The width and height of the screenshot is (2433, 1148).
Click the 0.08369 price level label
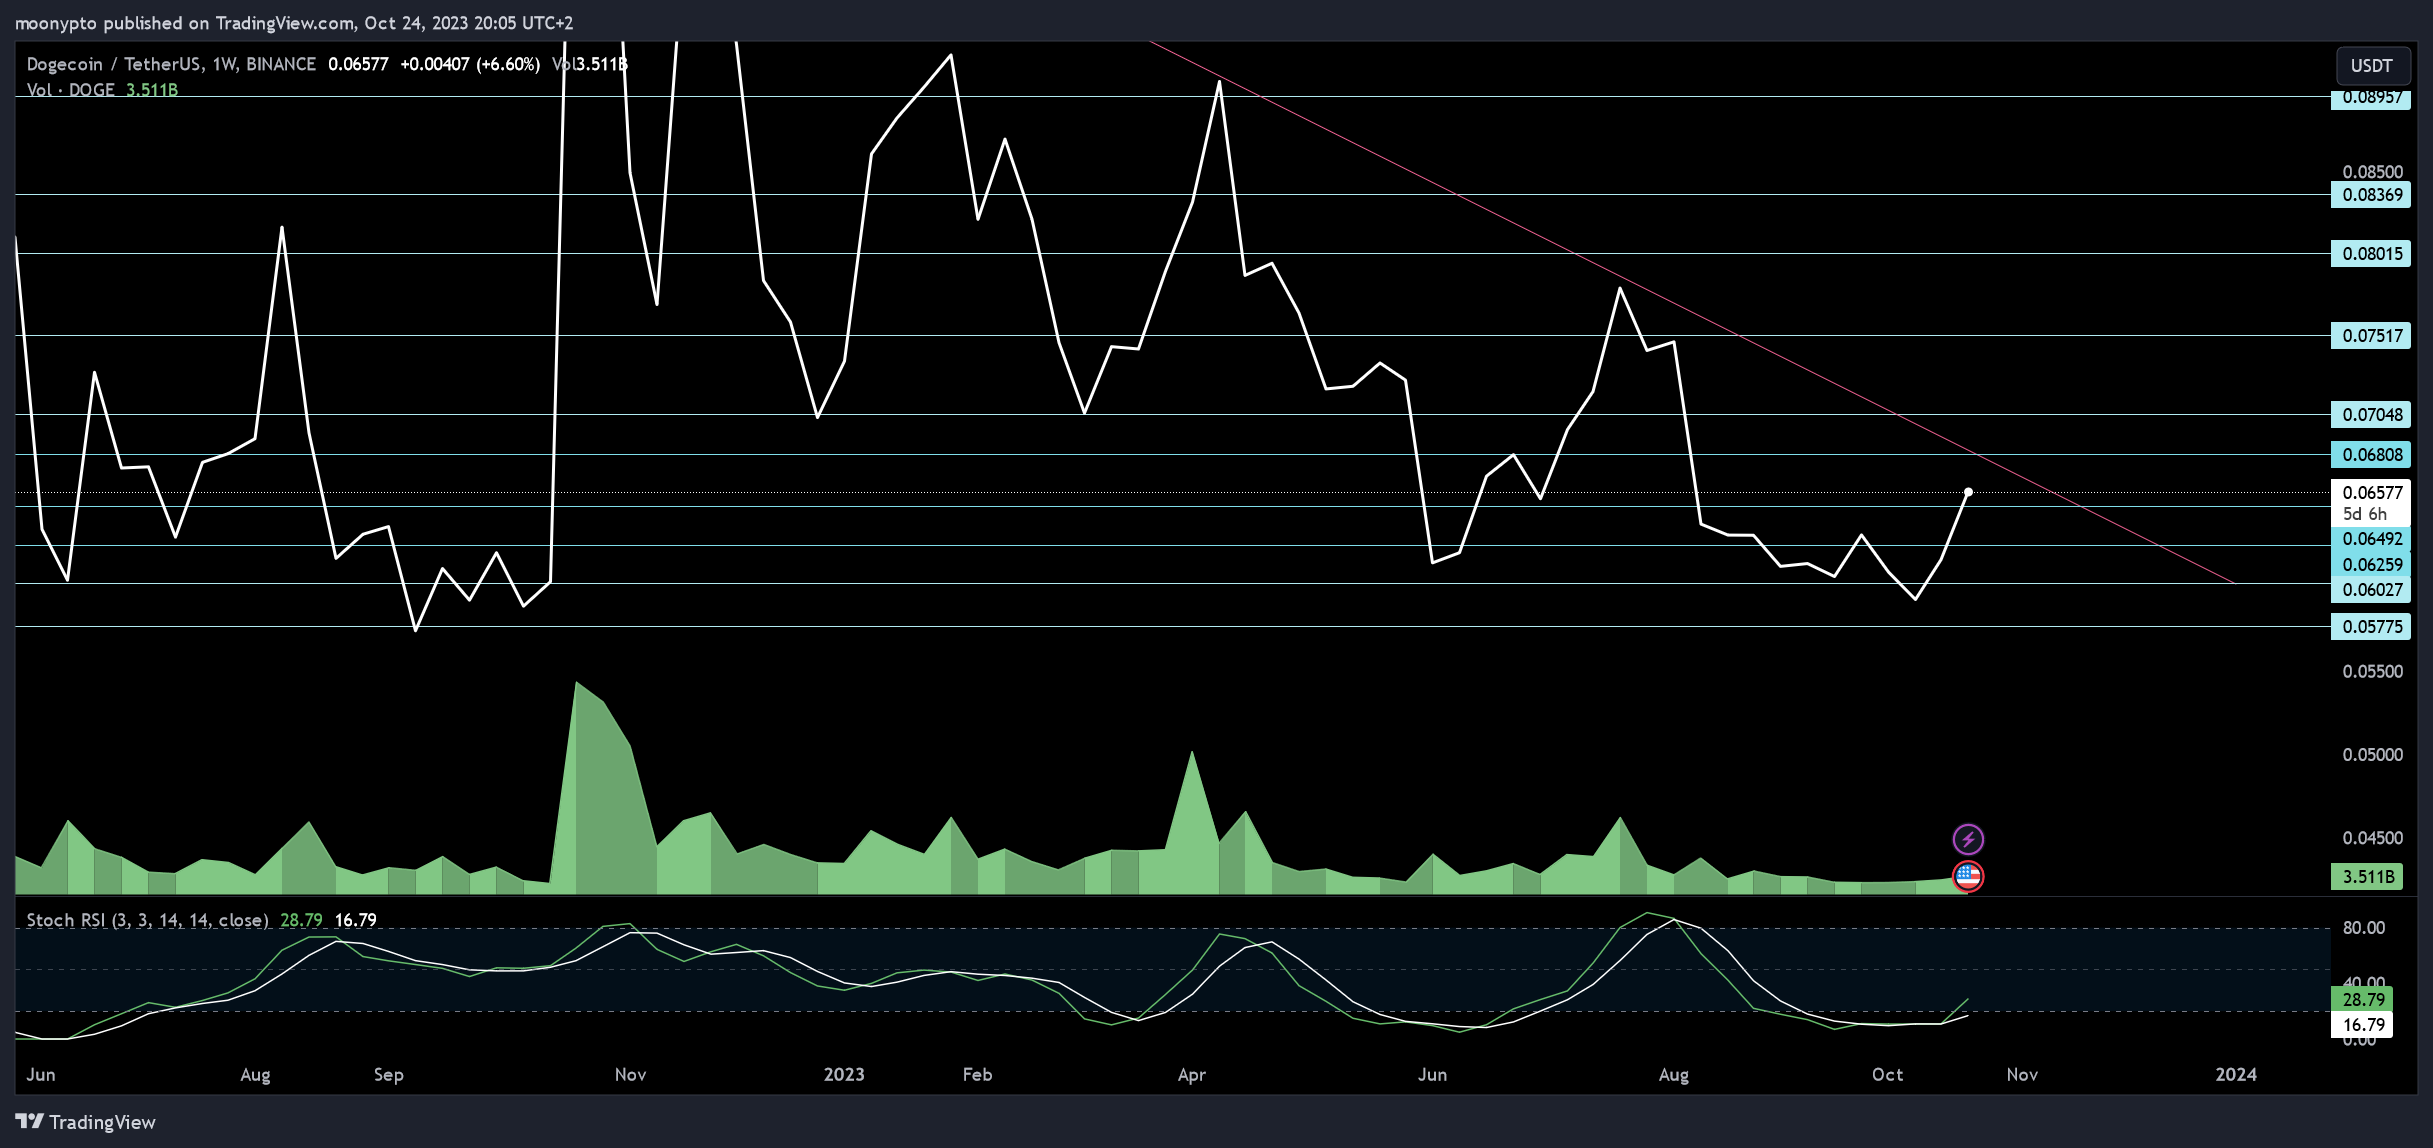click(2371, 195)
